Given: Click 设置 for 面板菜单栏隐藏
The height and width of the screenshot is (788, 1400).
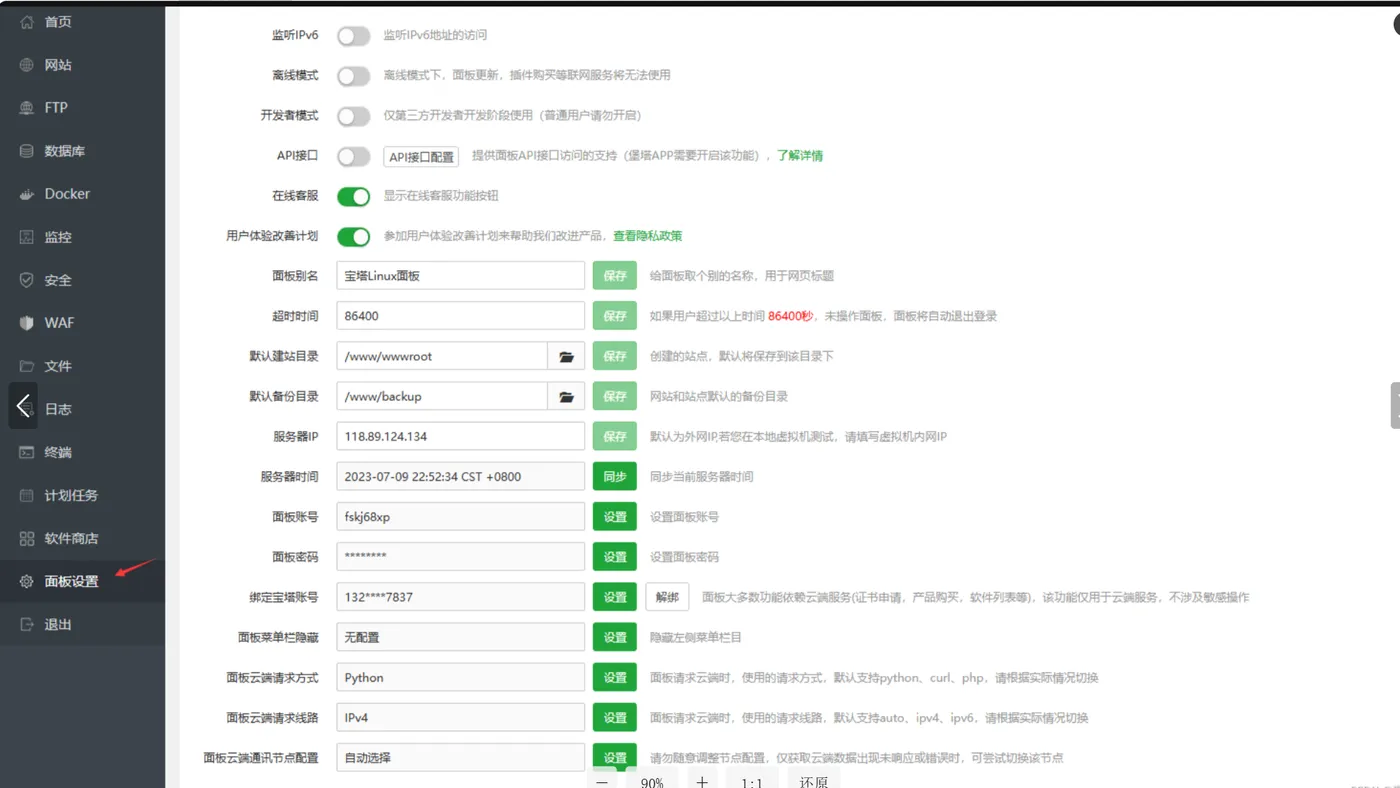Looking at the screenshot, I should [615, 637].
